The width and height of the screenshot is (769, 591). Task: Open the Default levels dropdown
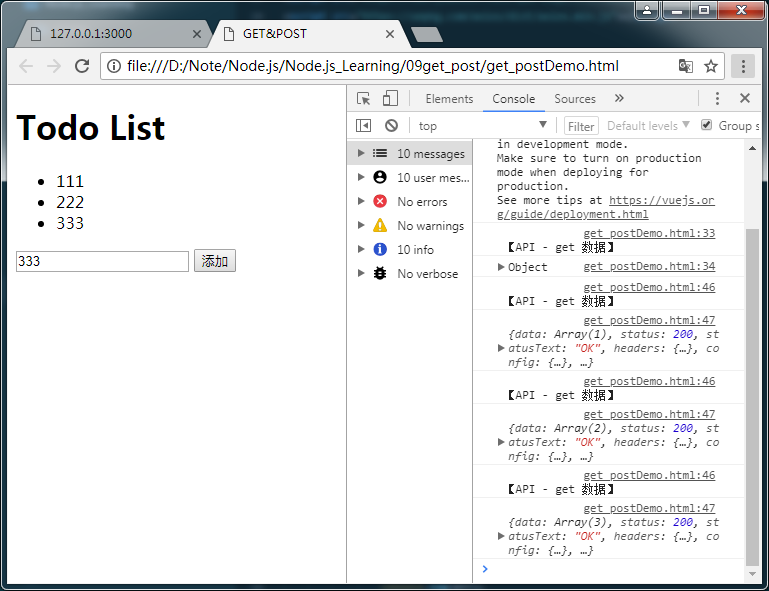tap(648, 126)
